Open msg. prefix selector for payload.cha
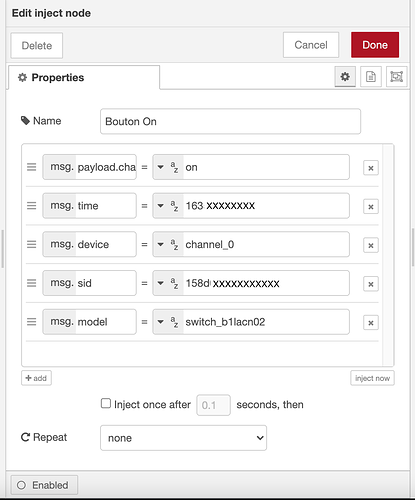The height and width of the screenshot is (500, 415). 59,167
